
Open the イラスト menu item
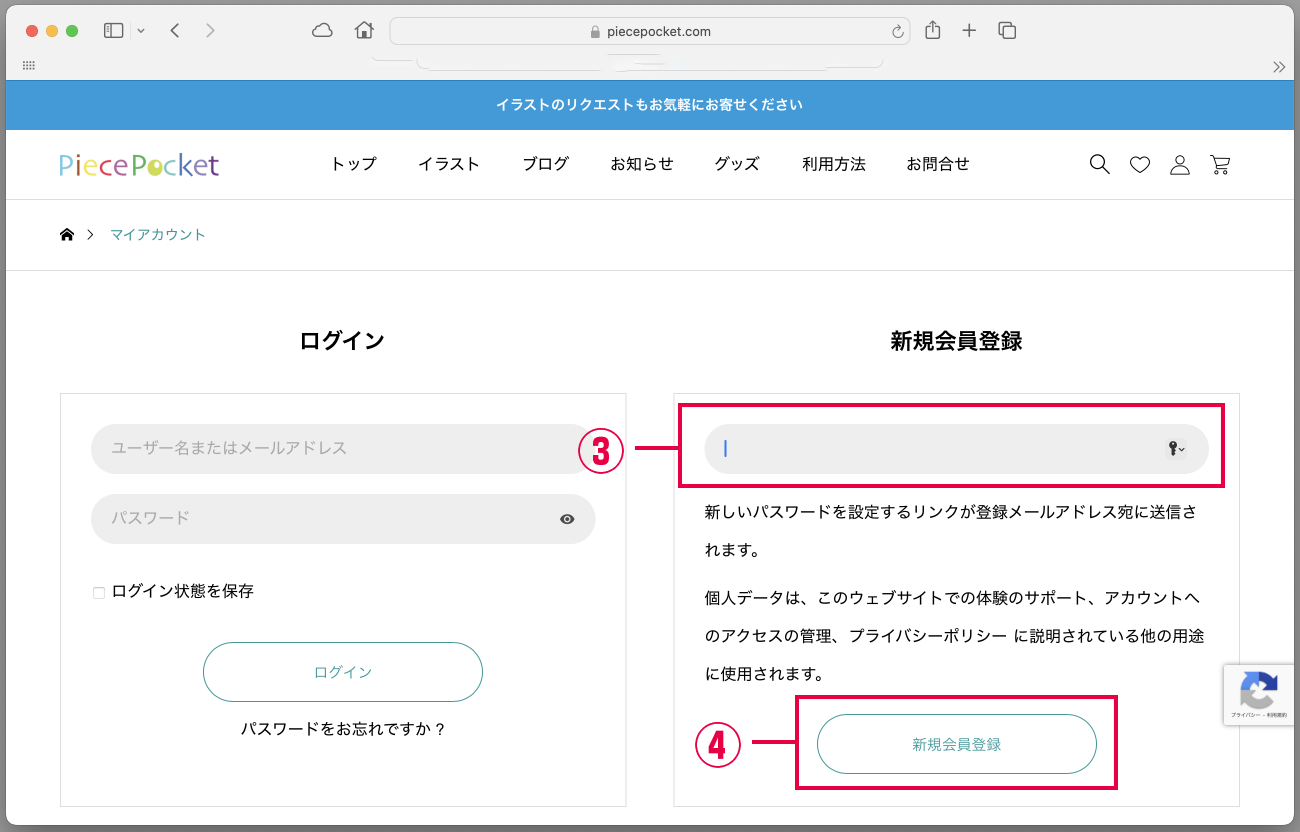click(x=449, y=164)
